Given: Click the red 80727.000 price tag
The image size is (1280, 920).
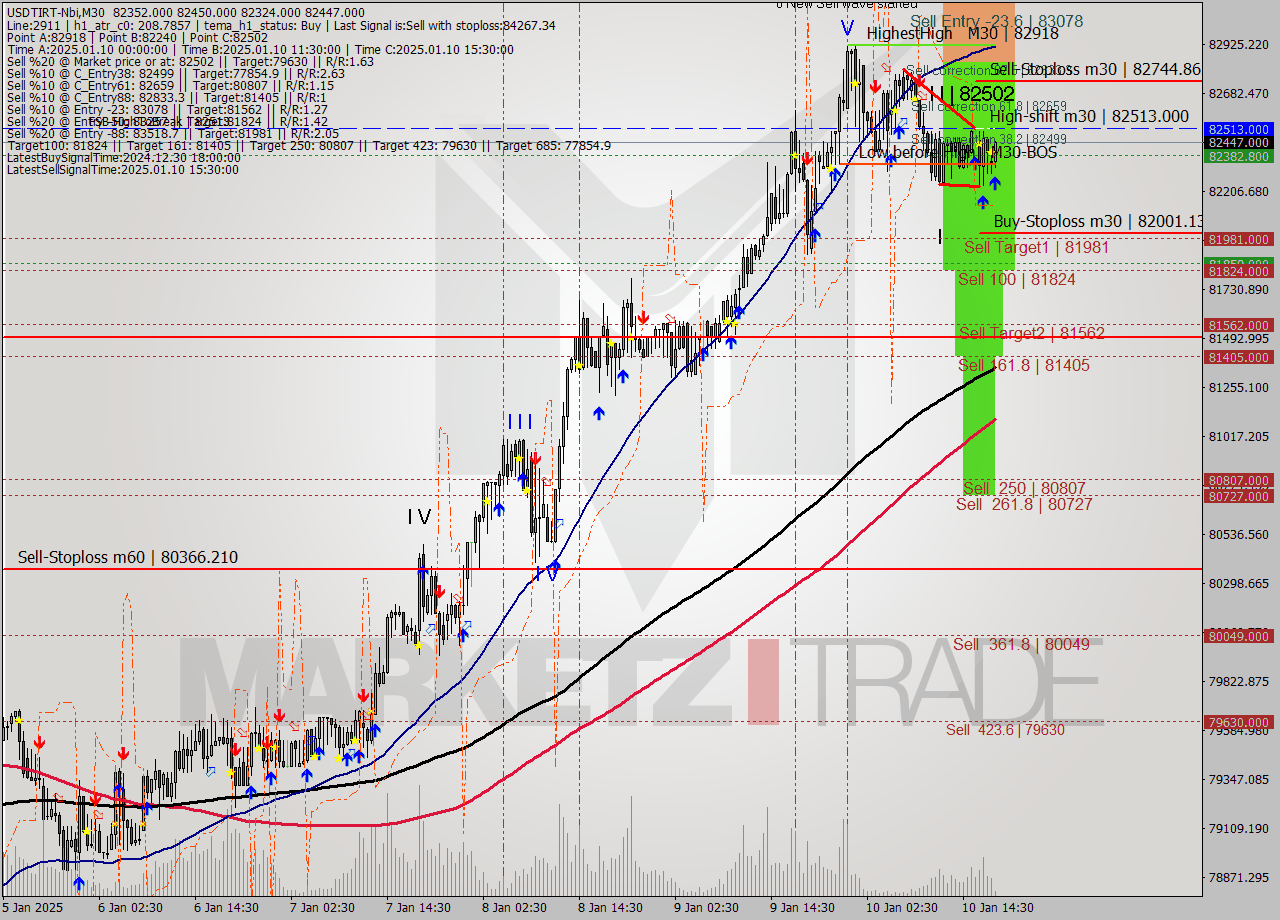Looking at the screenshot, I should click(x=1239, y=496).
